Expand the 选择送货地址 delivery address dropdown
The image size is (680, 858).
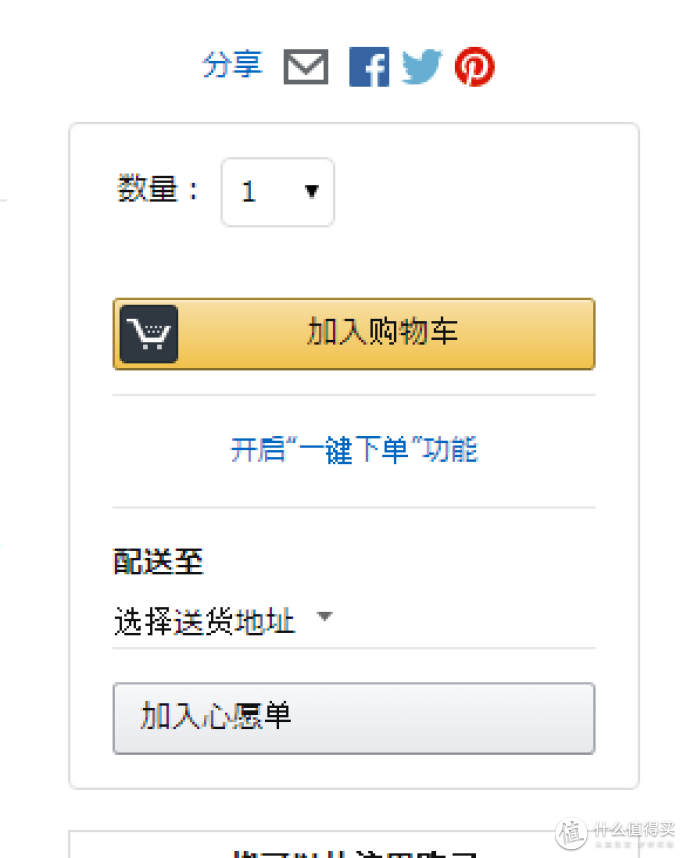[223, 621]
